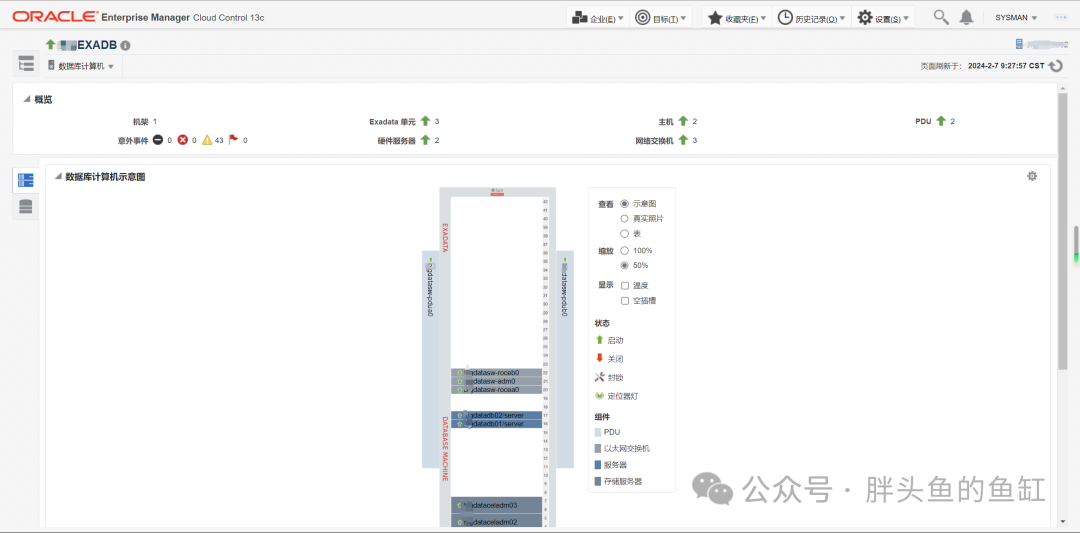1080x533 pixels.
Task: Select the datadb01/server rack slot
Action: (x=496, y=424)
